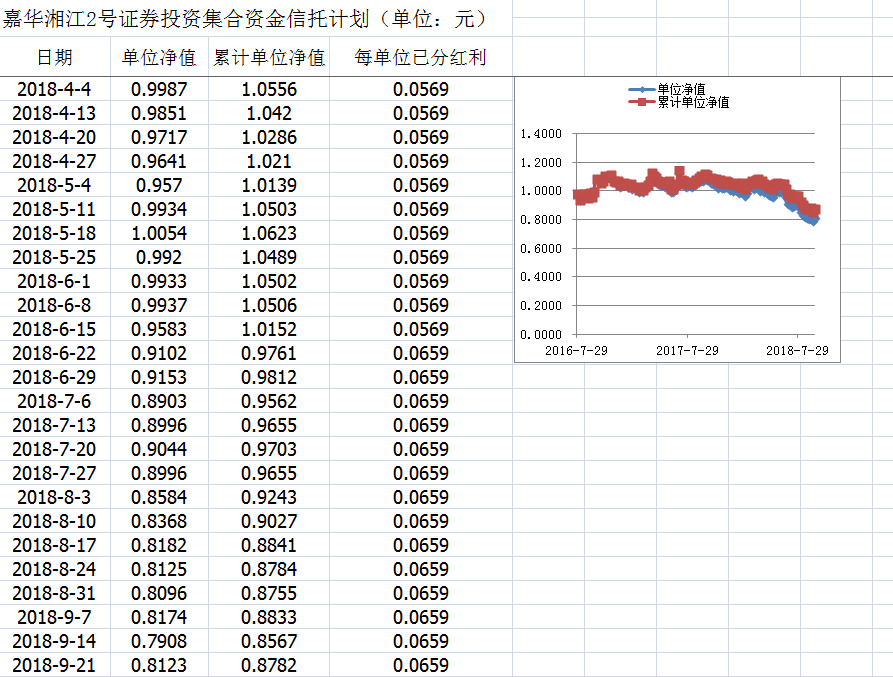Viewport: 893px width, 677px height.
Task: Click chart axis label 2018-7-29
Action: [797, 350]
